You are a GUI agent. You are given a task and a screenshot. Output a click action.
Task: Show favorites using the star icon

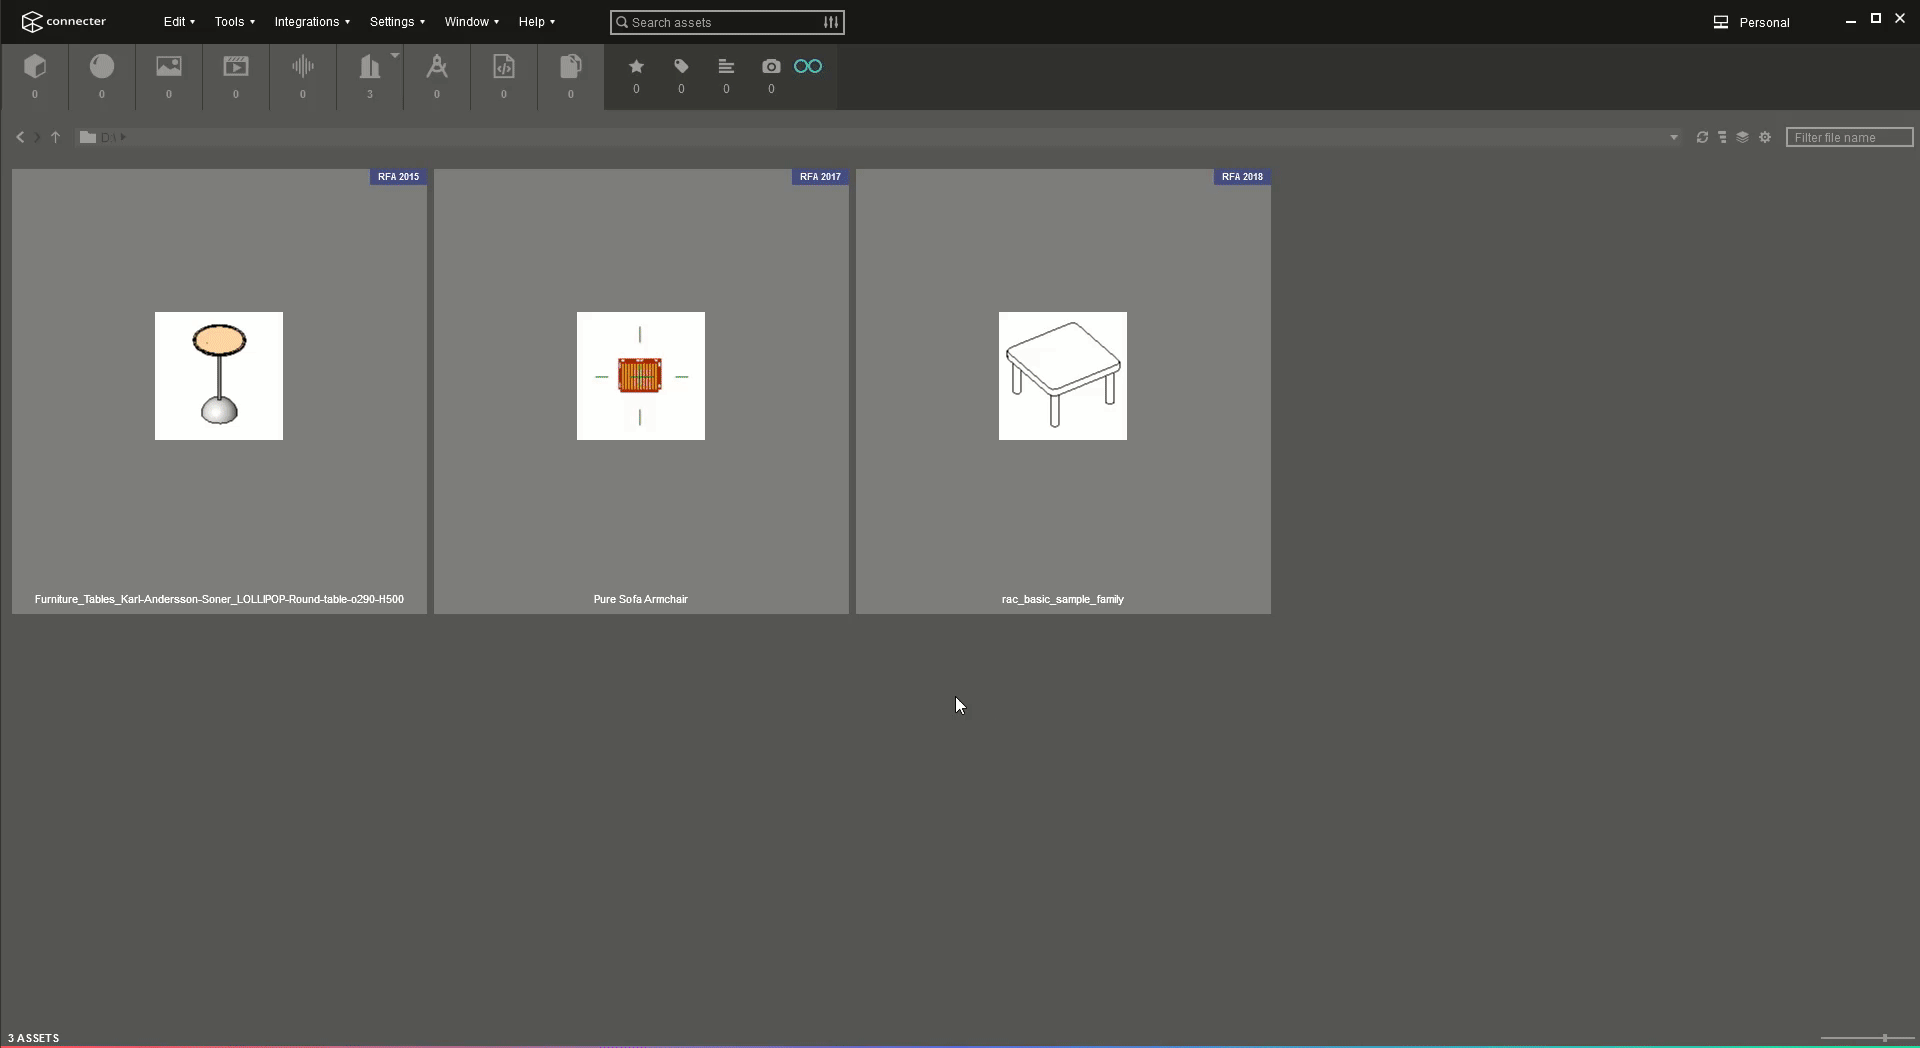(636, 67)
